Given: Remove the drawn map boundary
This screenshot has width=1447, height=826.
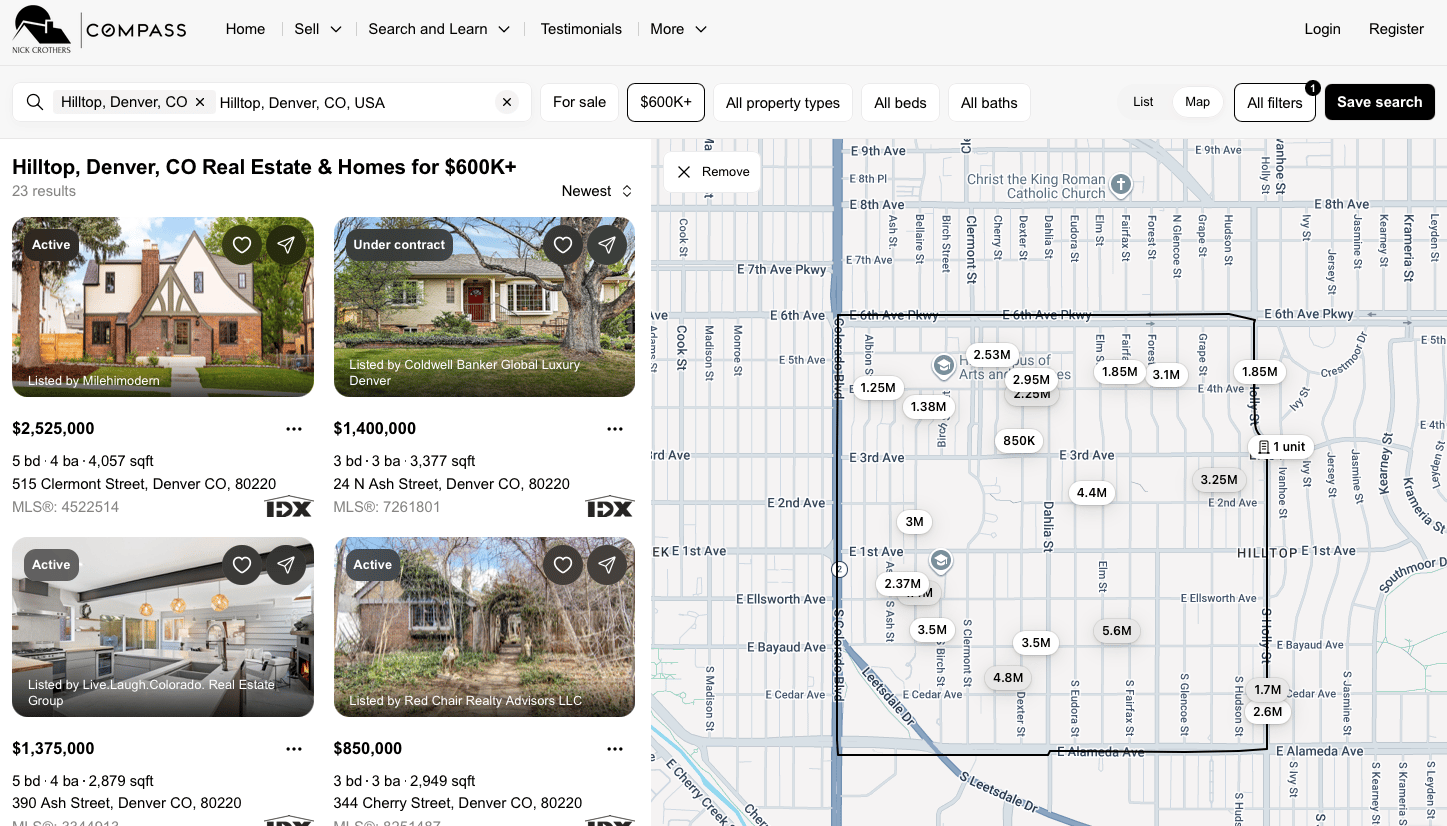Looking at the screenshot, I should [713, 172].
